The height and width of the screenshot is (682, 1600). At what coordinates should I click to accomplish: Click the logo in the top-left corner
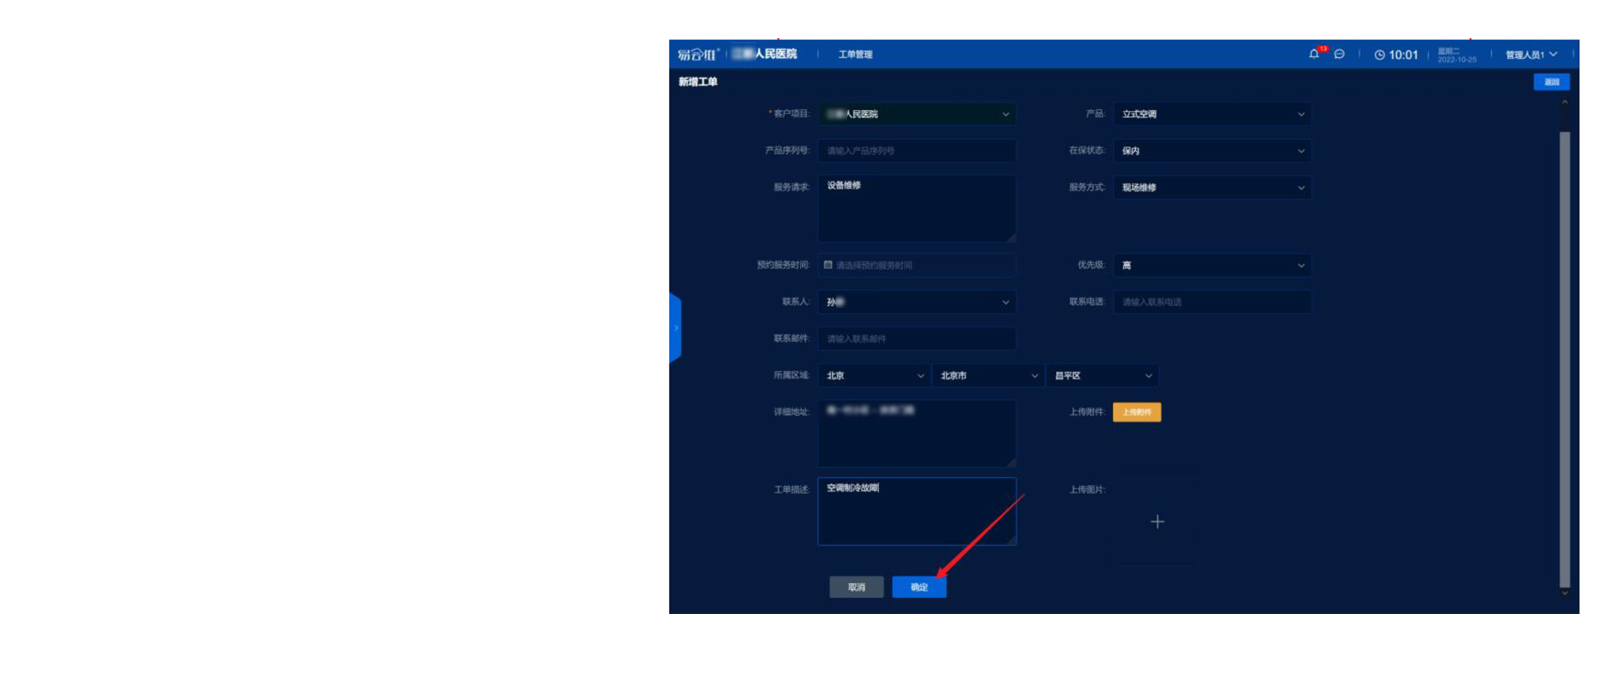(697, 54)
